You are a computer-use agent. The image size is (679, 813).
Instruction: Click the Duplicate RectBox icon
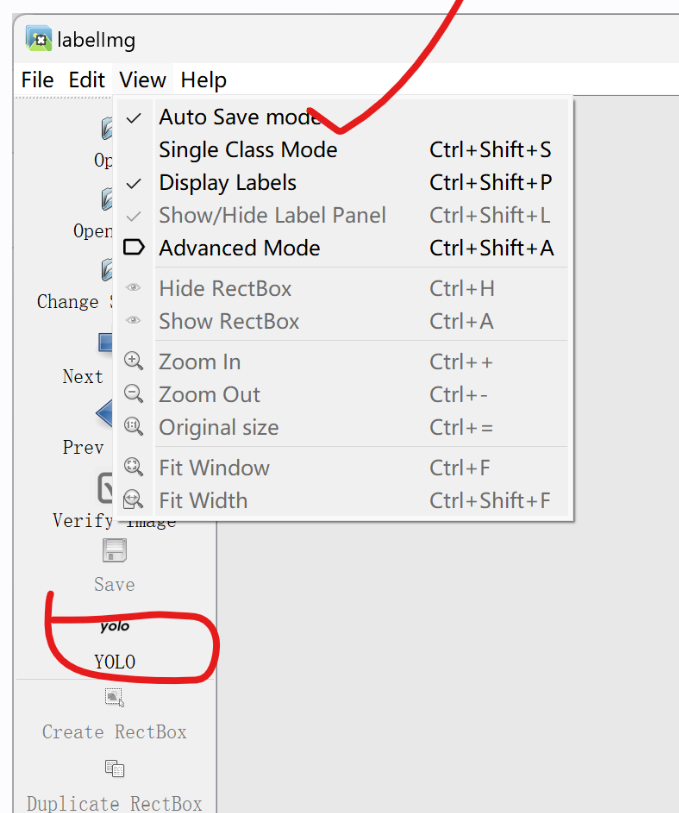pos(114,769)
